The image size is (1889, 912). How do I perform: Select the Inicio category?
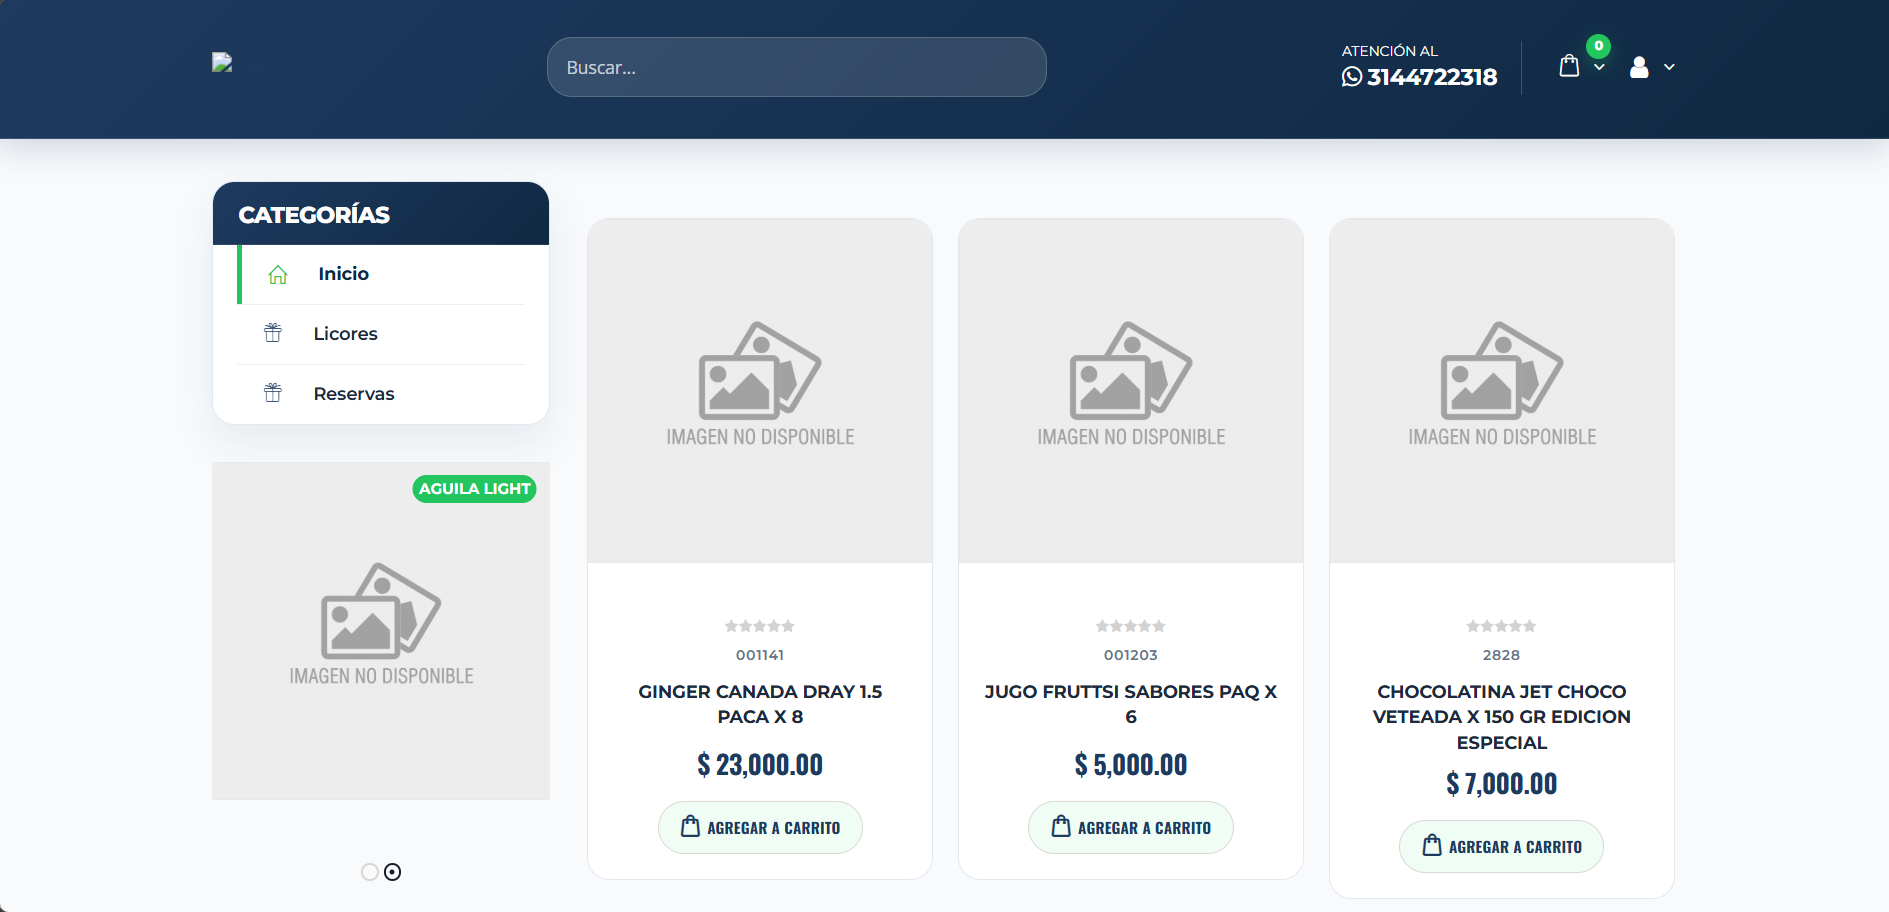343,273
